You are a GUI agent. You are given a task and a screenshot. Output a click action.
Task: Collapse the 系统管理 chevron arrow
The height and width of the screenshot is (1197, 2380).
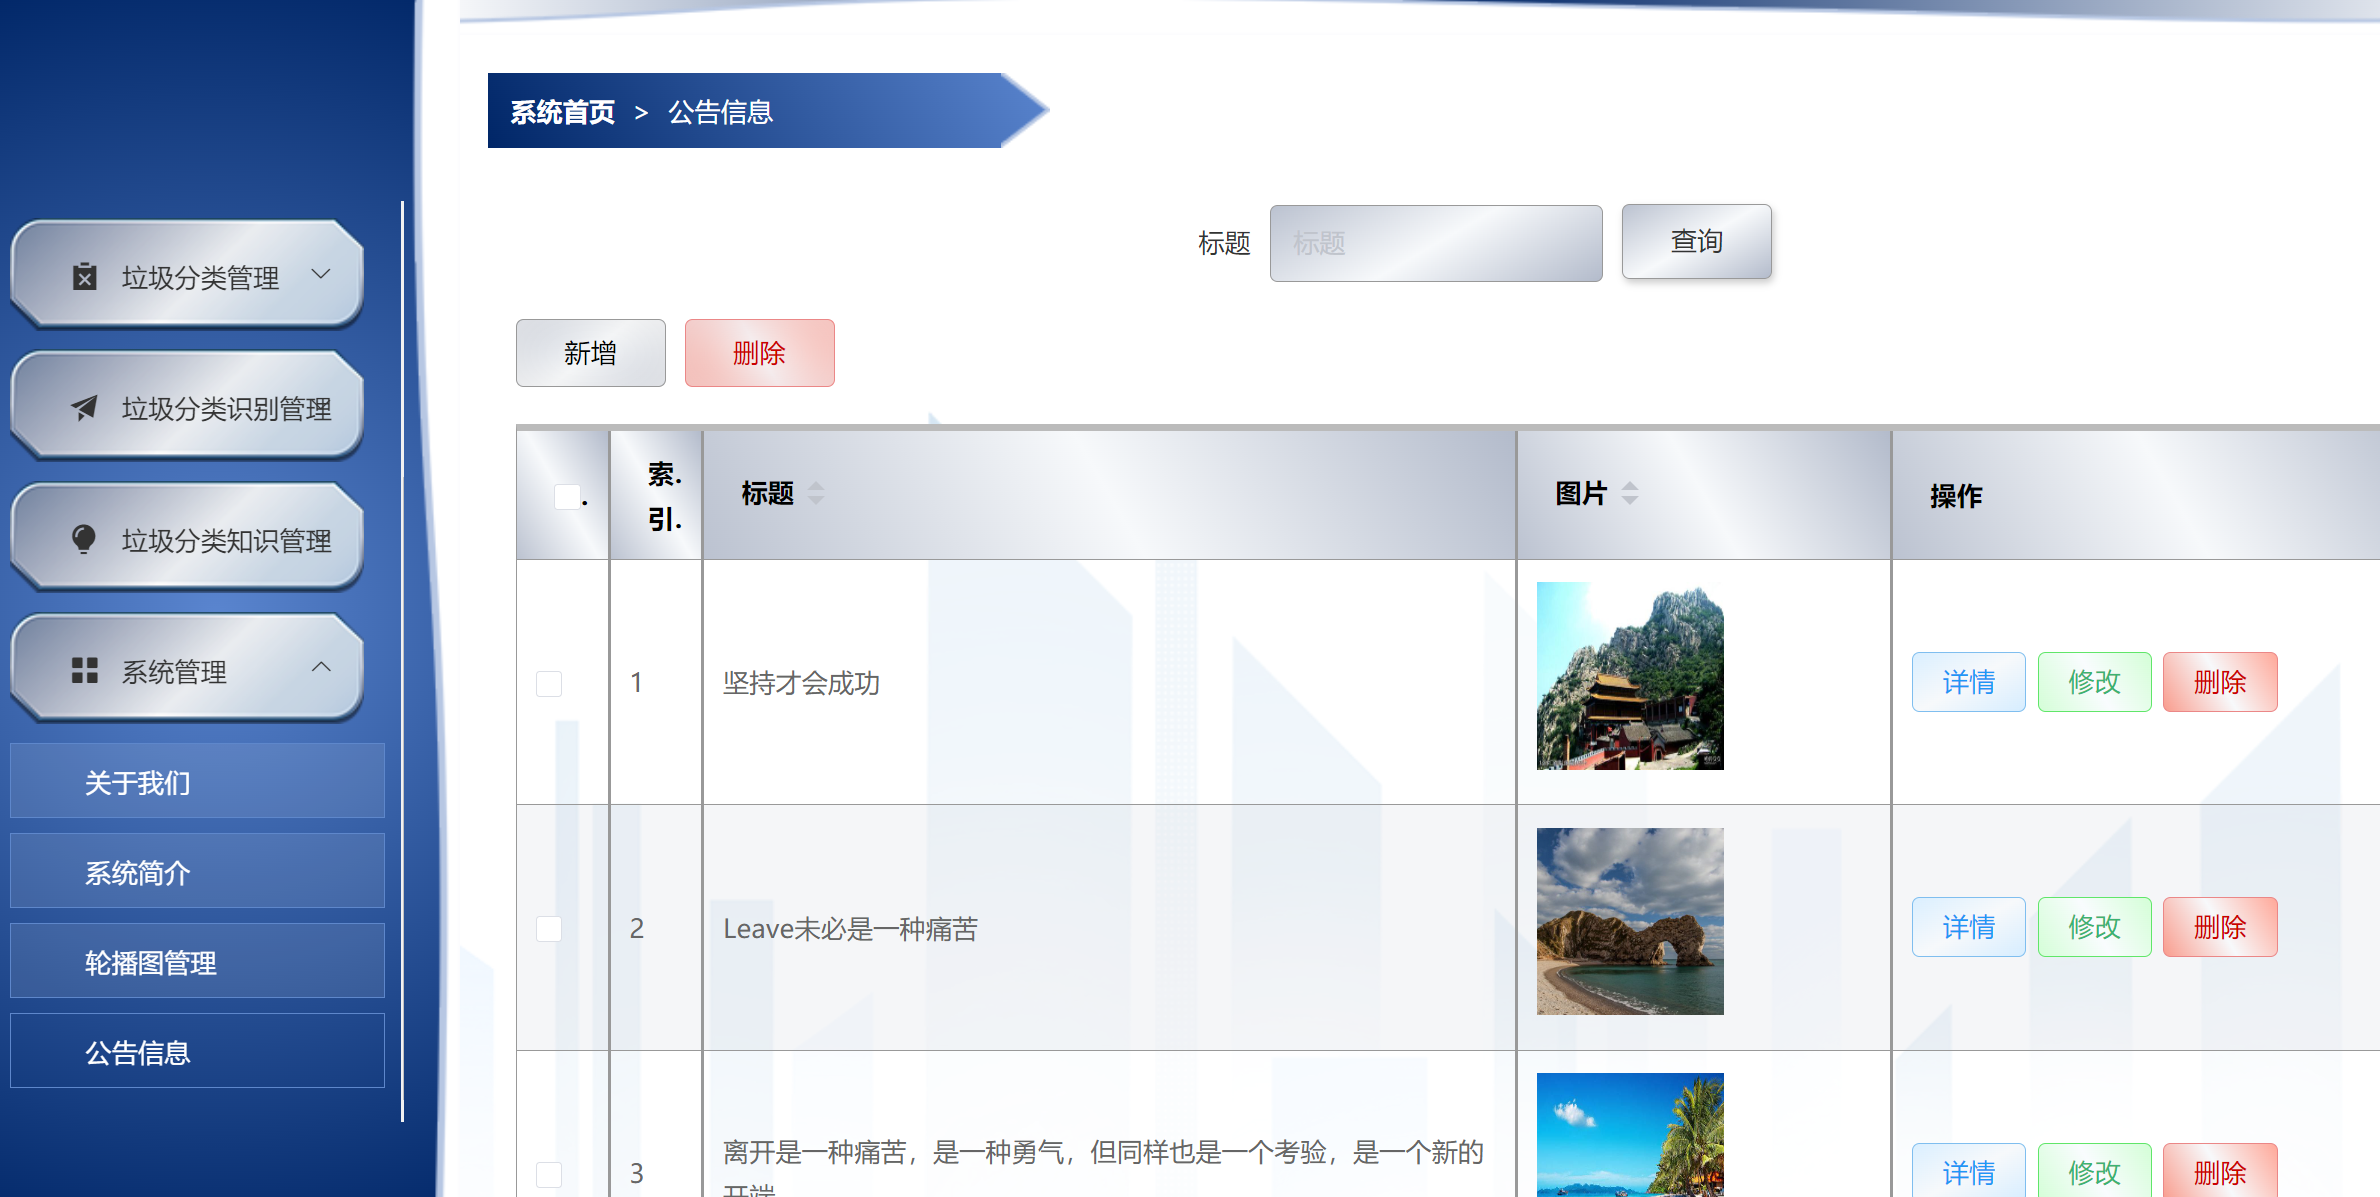click(x=321, y=666)
